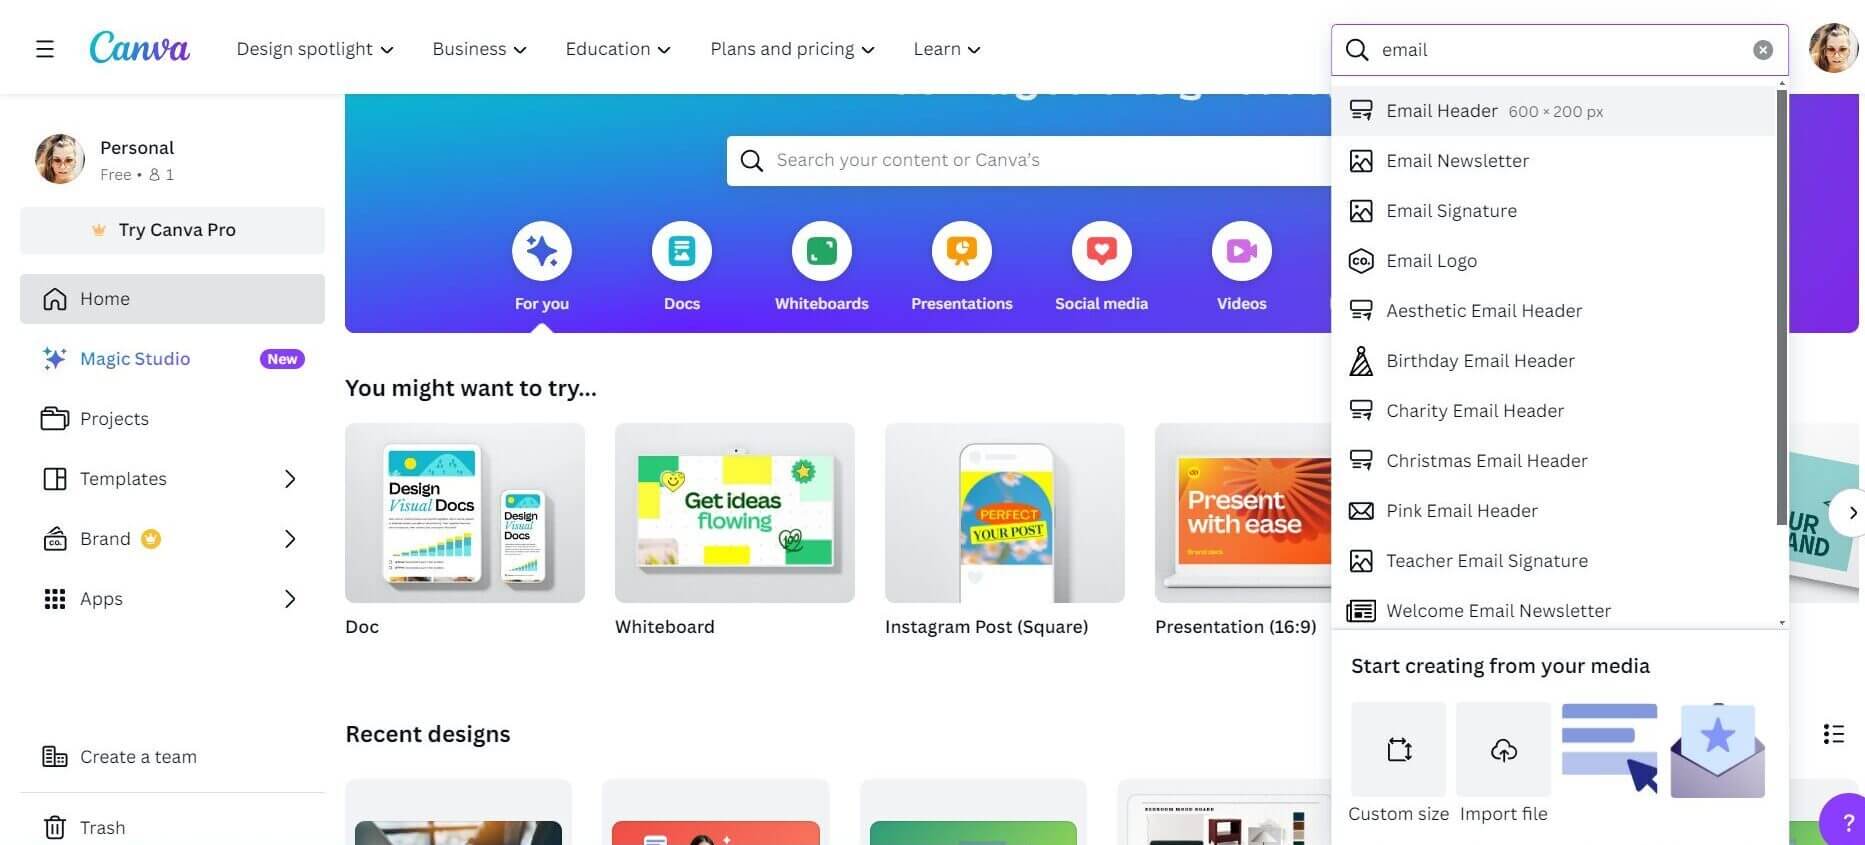
Task: Select the Pink Email Header suggestion
Action: 1554,511
